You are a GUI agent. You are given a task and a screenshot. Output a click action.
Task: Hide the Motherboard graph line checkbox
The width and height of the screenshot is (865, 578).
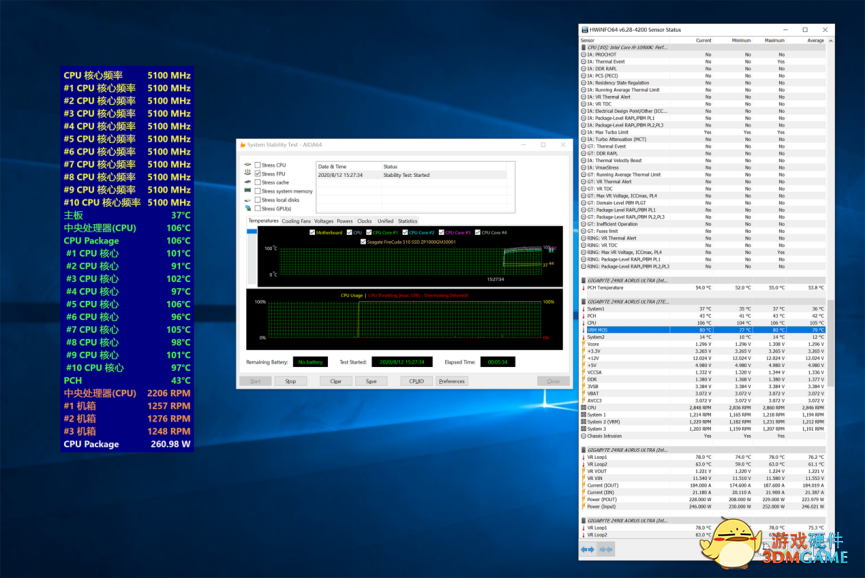(313, 233)
